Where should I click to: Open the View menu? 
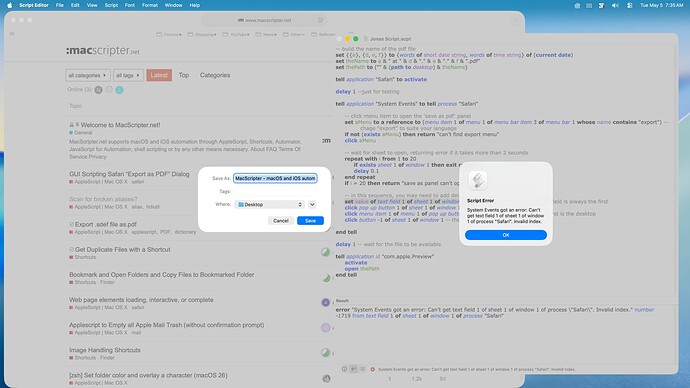(x=92, y=5)
